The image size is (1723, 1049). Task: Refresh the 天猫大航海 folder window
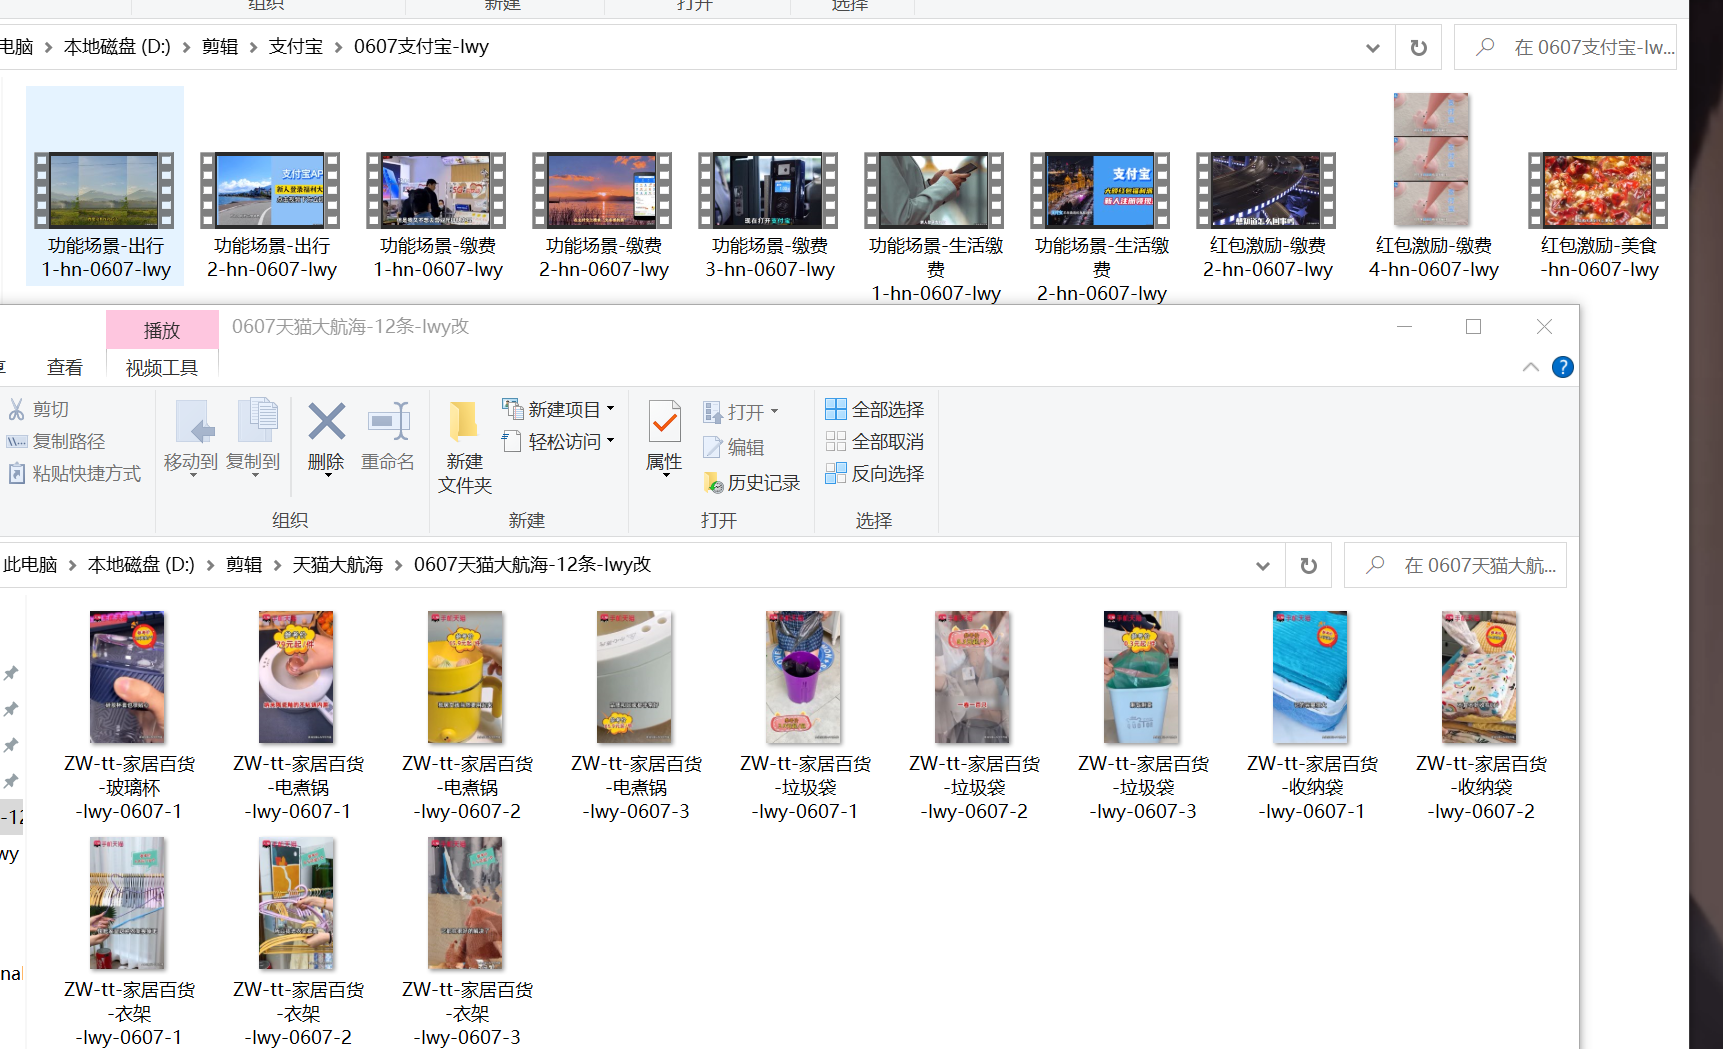(1308, 566)
